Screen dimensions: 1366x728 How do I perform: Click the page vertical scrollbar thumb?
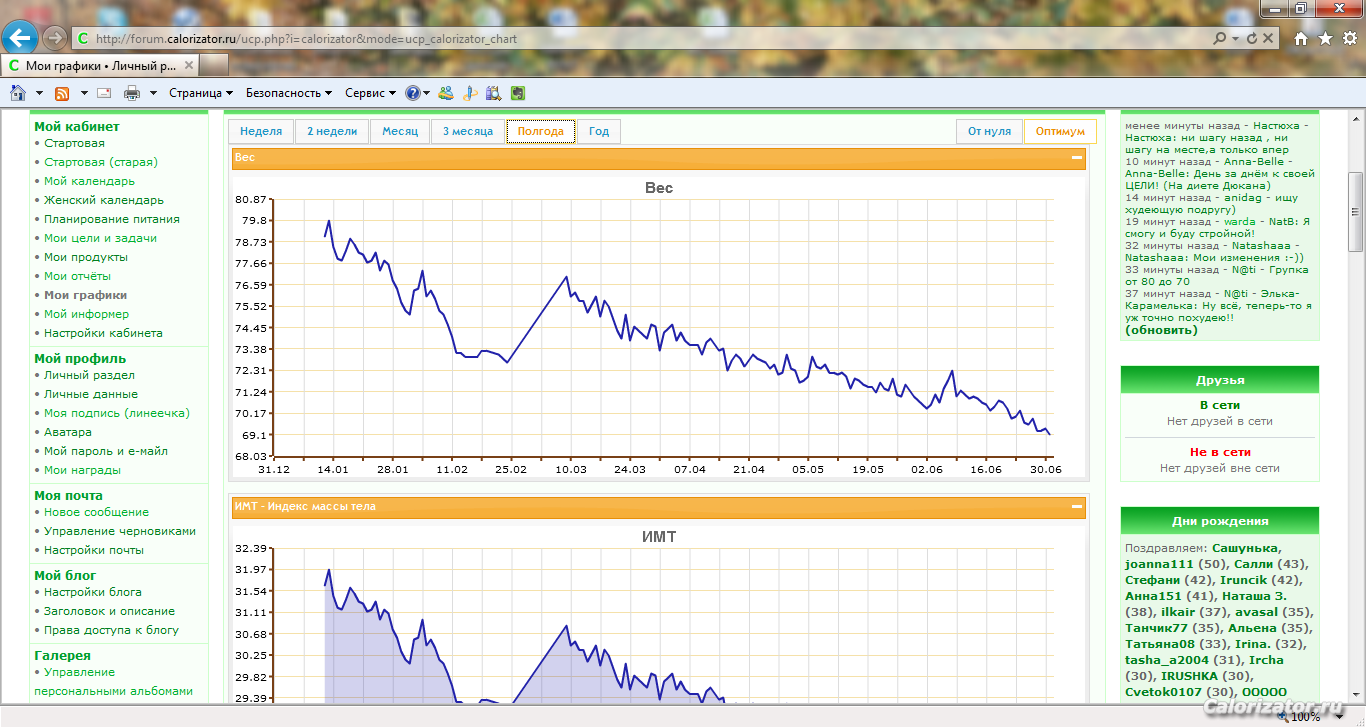[1357, 212]
